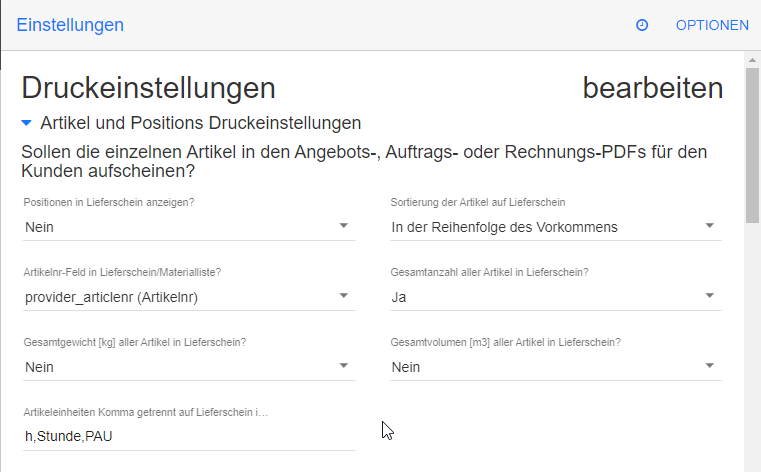Click the clock history icon in header

point(642,25)
